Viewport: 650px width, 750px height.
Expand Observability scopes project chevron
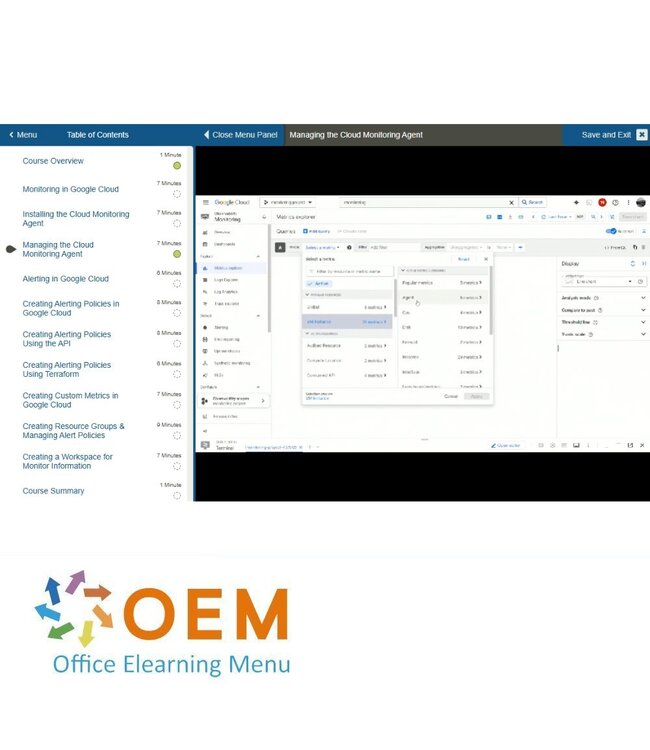coord(263,401)
